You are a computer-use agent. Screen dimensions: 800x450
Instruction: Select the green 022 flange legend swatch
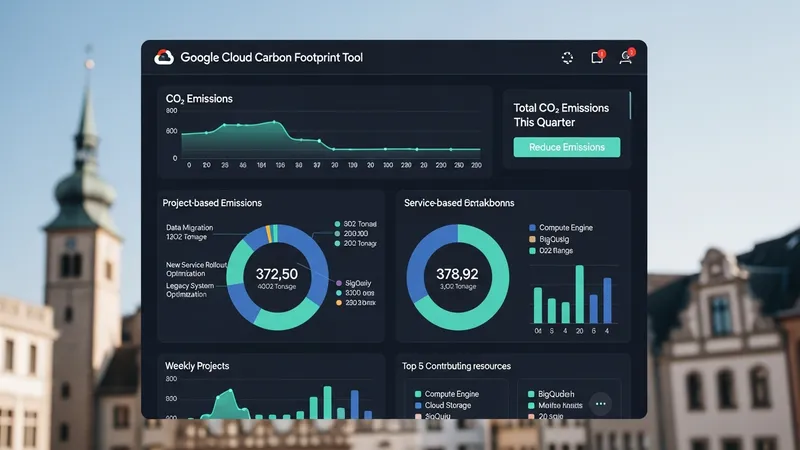point(532,251)
